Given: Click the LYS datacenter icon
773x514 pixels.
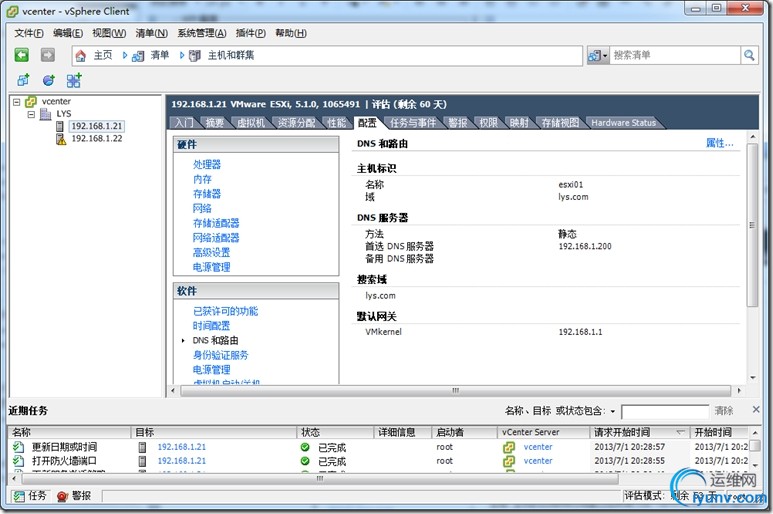Looking at the screenshot, I should 46,114.
